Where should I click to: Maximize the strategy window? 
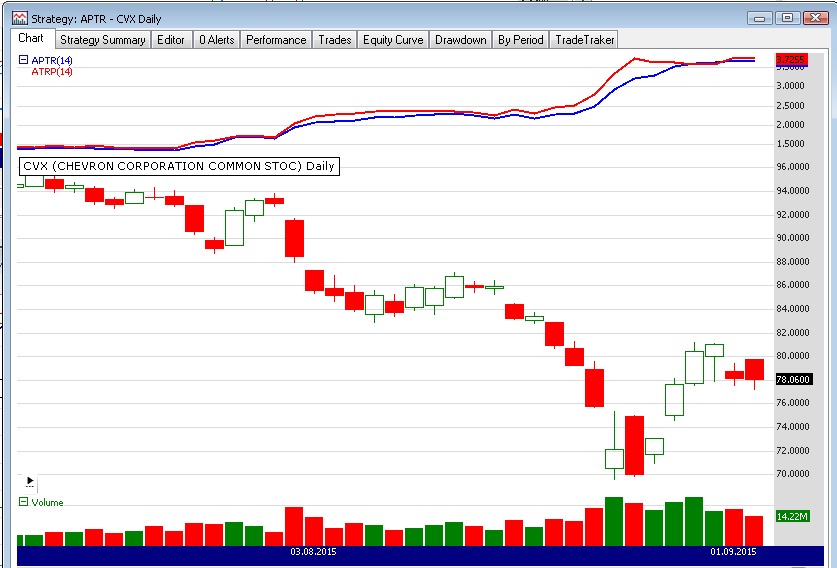point(788,18)
